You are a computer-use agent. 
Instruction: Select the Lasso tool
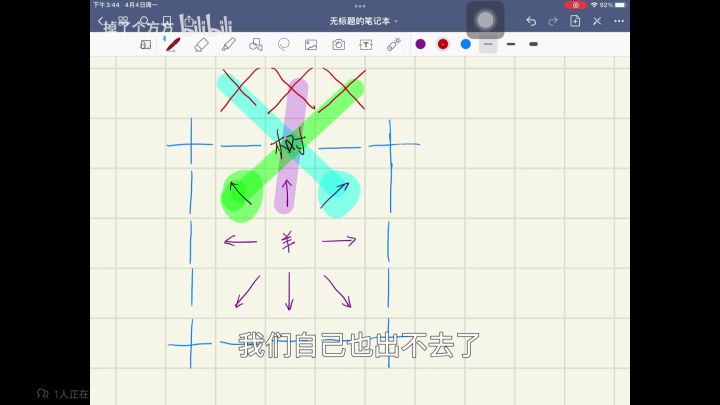click(x=284, y=45)
